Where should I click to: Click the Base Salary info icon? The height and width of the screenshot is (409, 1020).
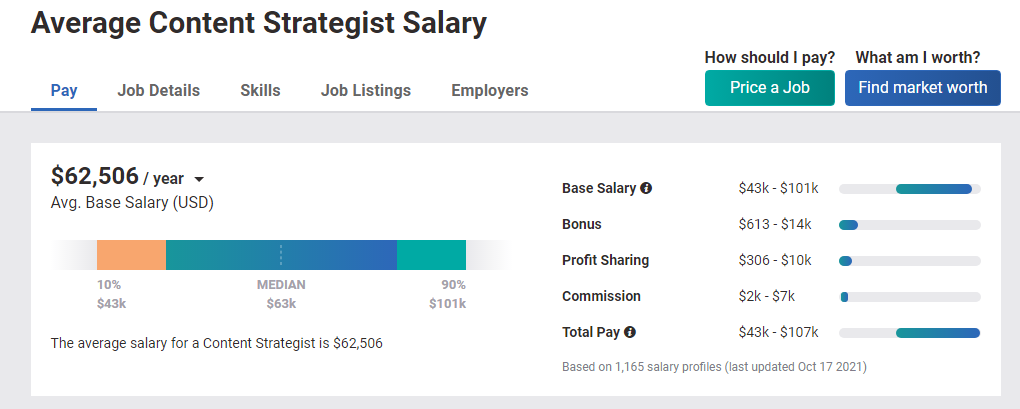coord(646,188)
